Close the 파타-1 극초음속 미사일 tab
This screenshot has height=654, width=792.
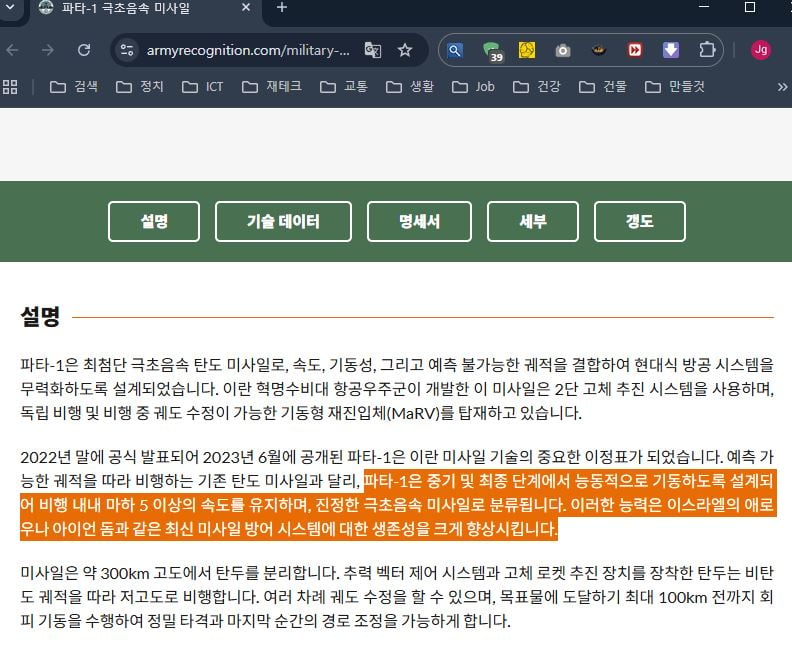(x=246, y=8)
